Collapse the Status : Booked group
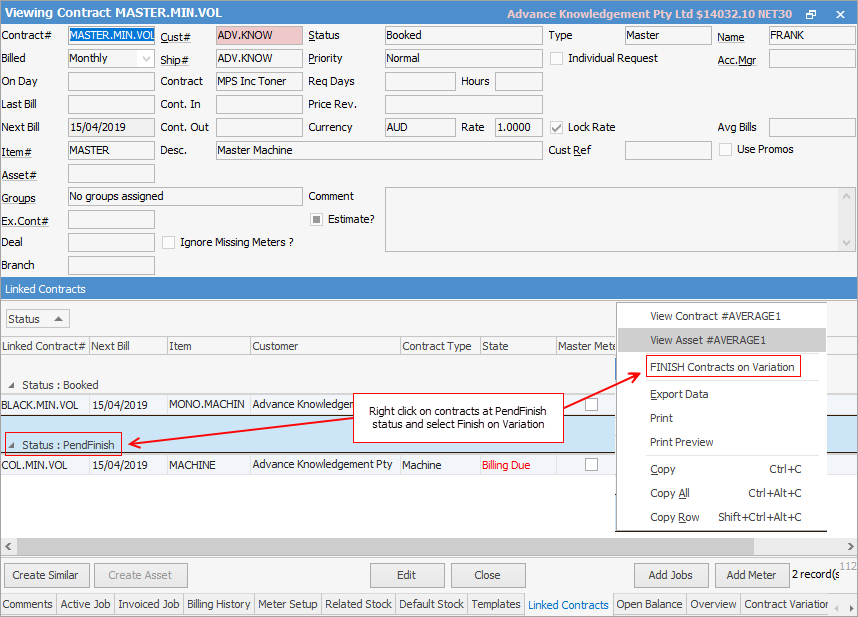858x617 pixels. click(11, 385)
